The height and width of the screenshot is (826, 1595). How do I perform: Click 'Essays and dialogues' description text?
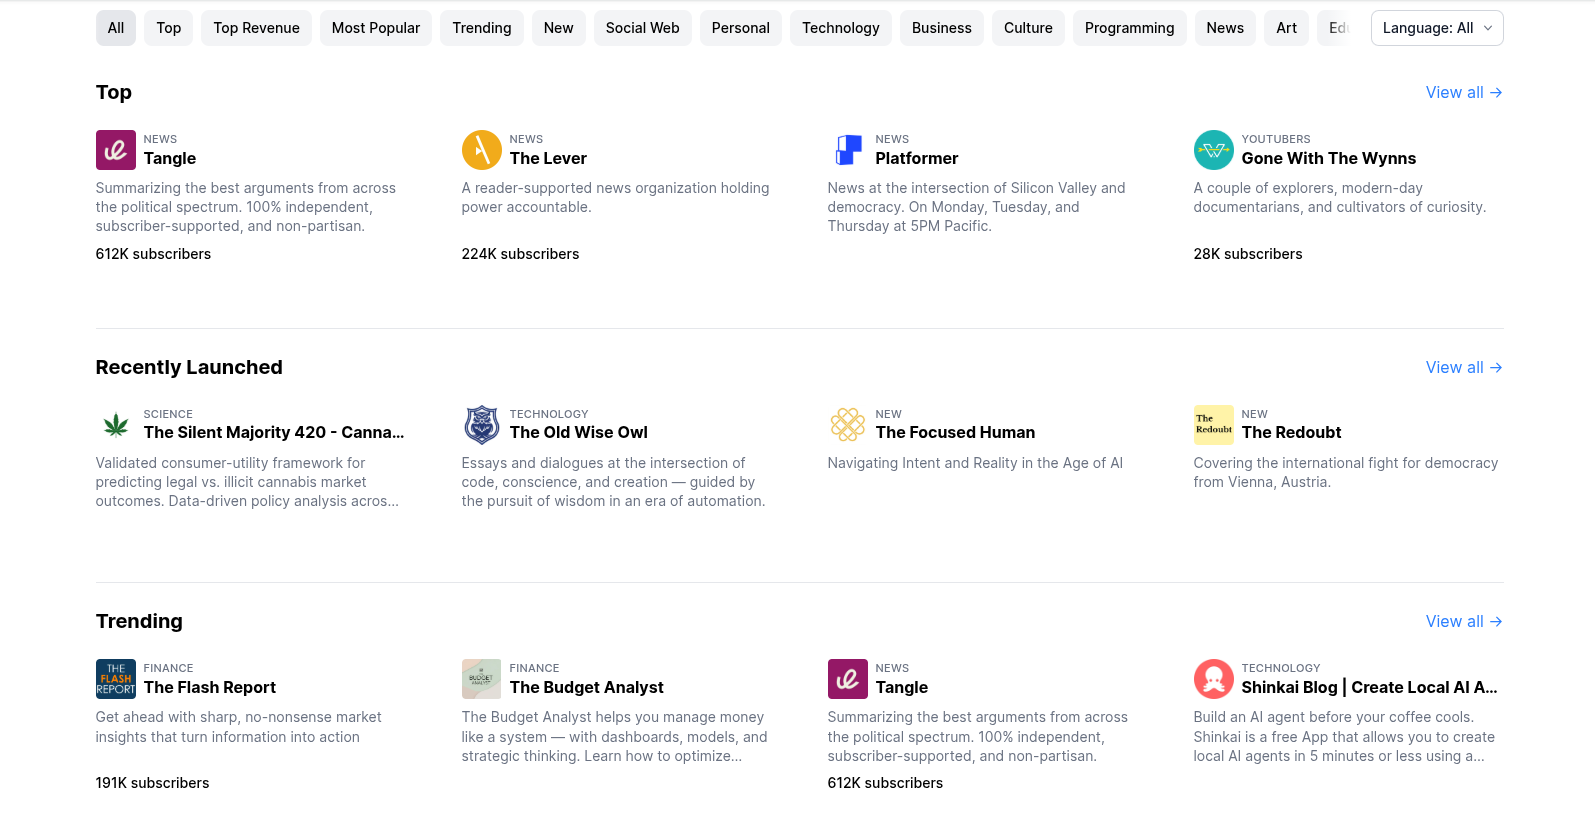pyautogui.click(x=613, y=482)
